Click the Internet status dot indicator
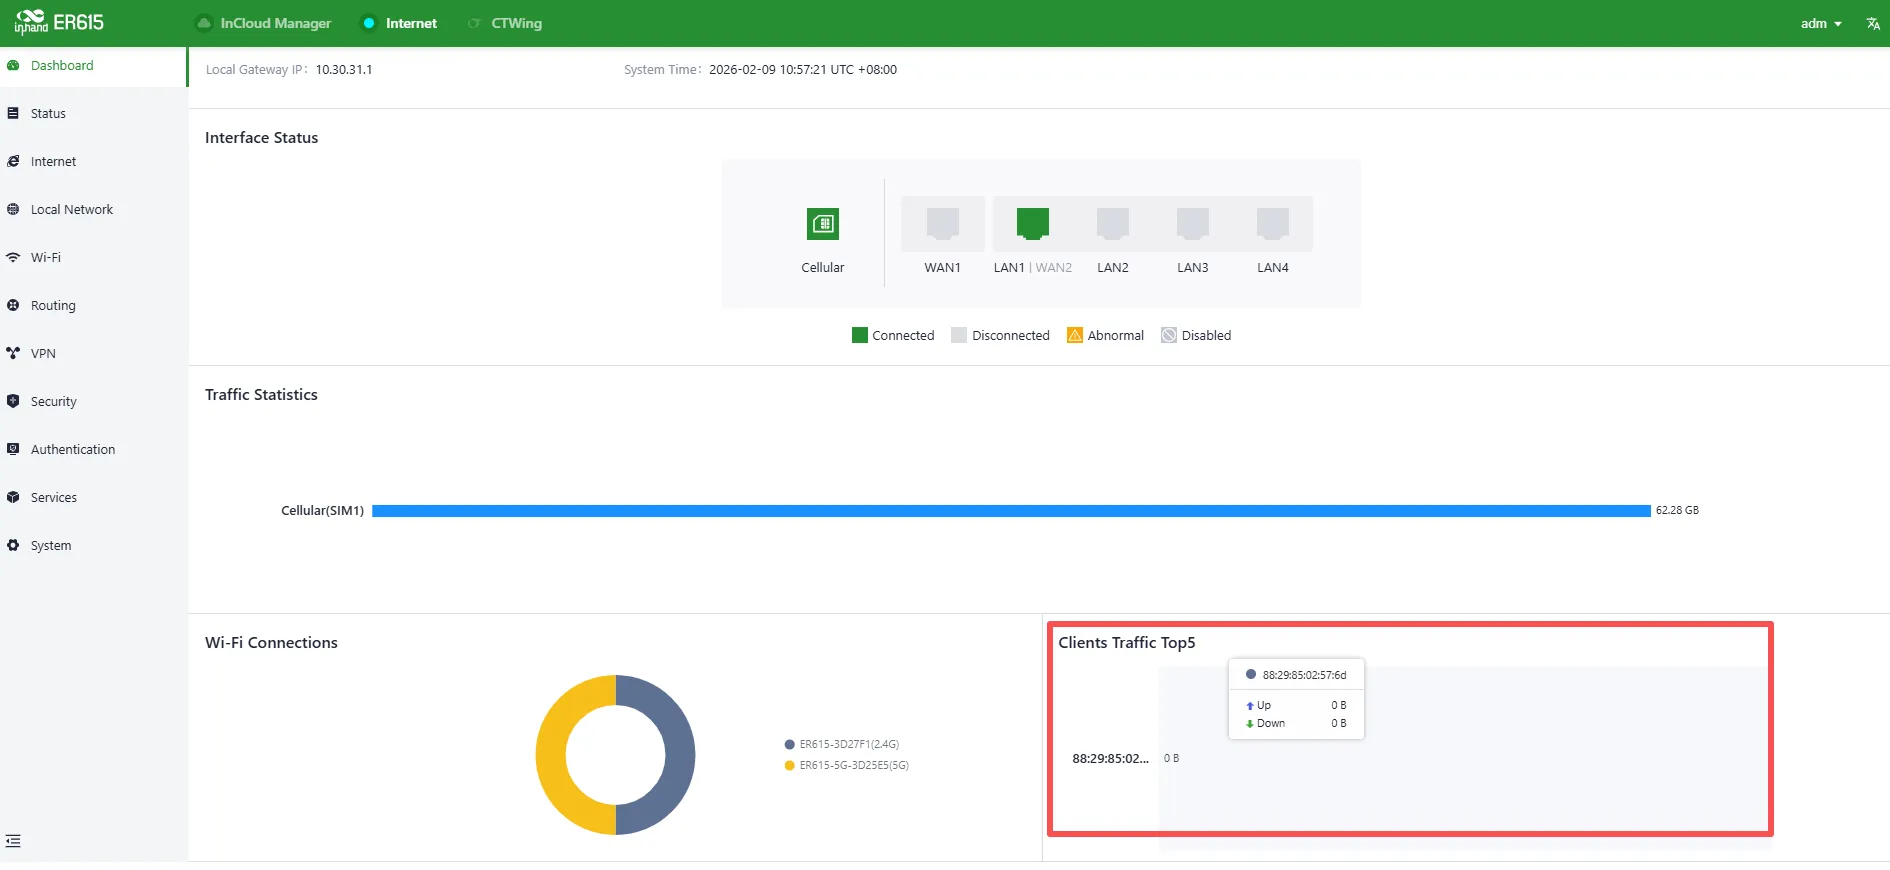The image size is (1890, 870). pos(369,23)
